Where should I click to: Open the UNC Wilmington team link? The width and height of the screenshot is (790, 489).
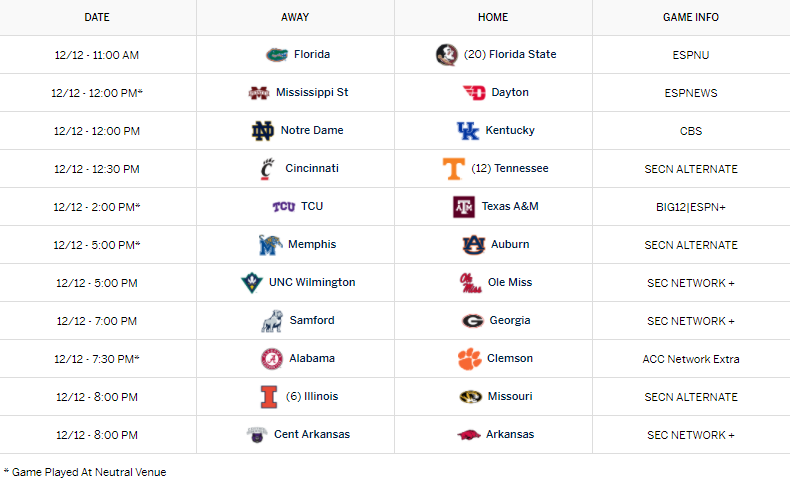(x=312, y=283)
